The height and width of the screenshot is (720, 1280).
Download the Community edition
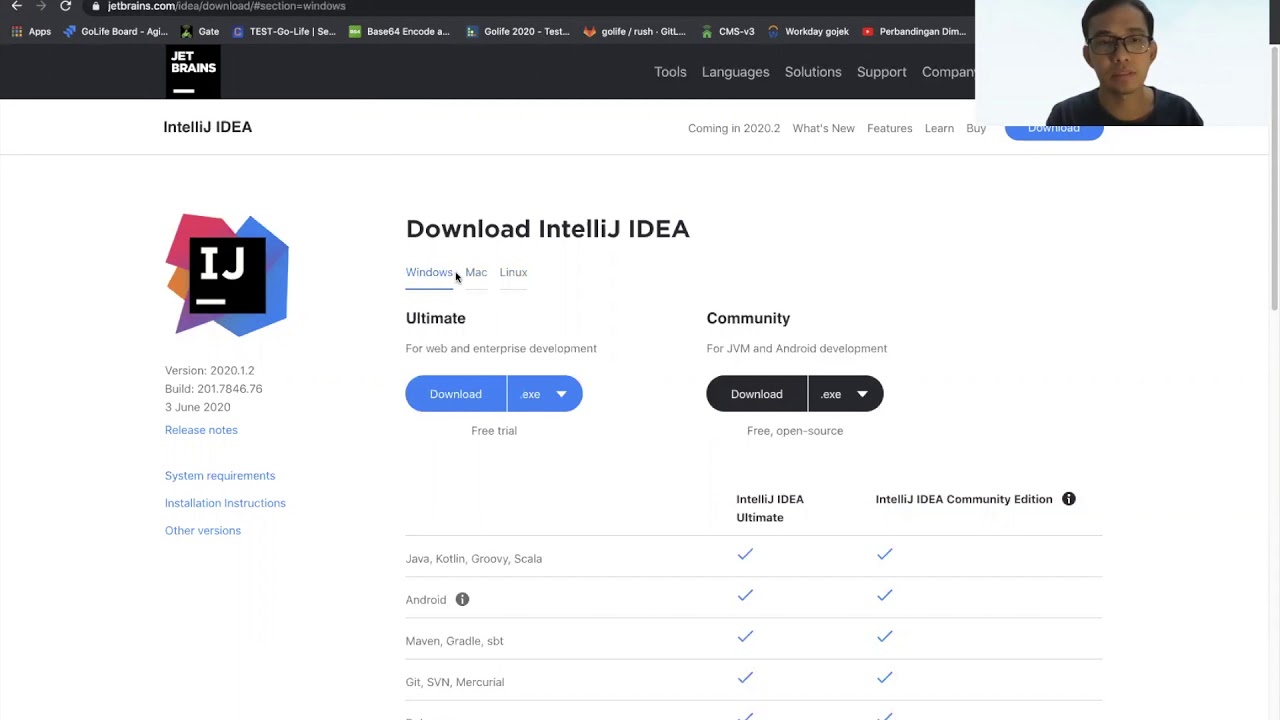[757, 394]
